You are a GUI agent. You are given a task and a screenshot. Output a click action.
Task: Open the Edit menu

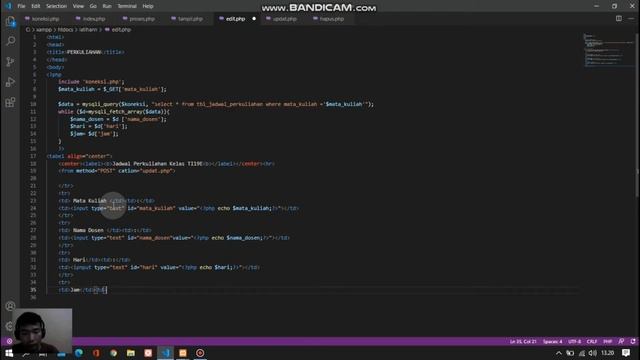36,6
